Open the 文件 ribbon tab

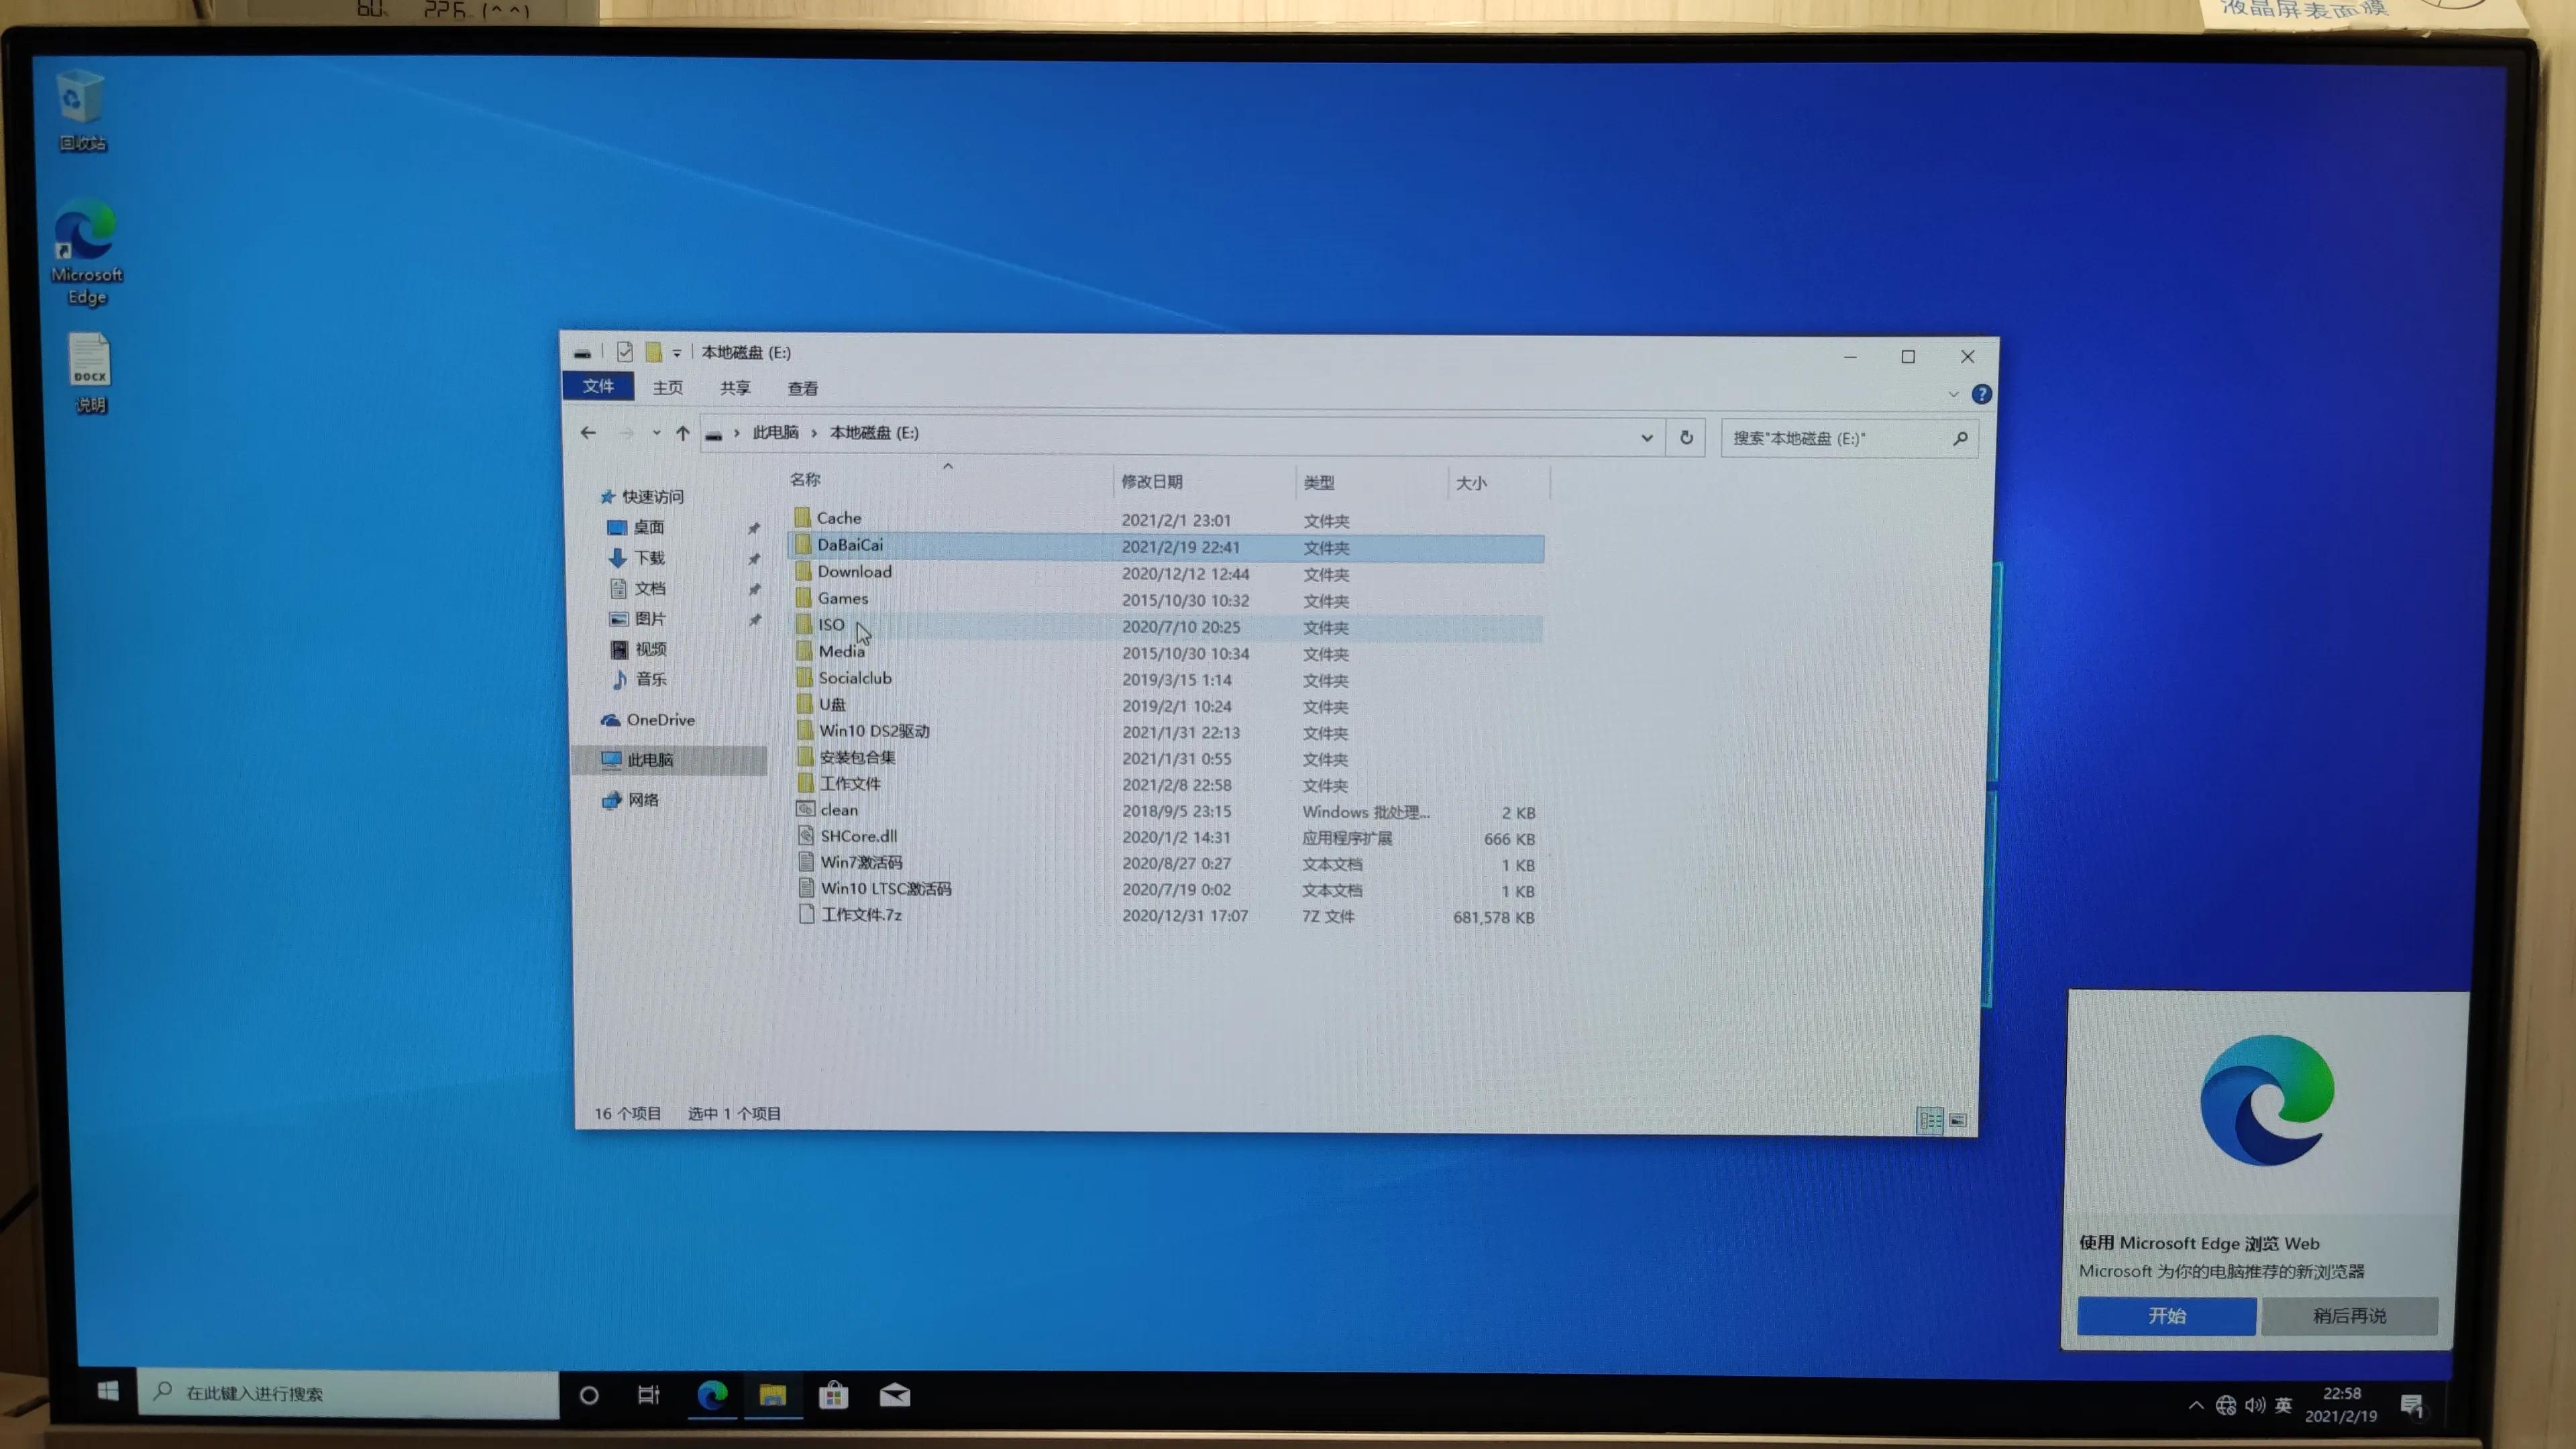click(x=598, y=386)
